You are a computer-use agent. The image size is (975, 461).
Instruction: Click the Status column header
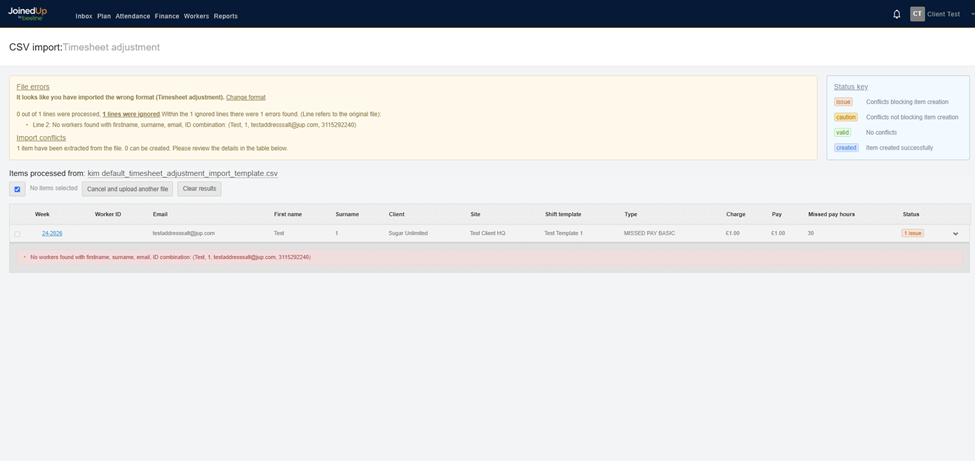(x=911, y=215)
